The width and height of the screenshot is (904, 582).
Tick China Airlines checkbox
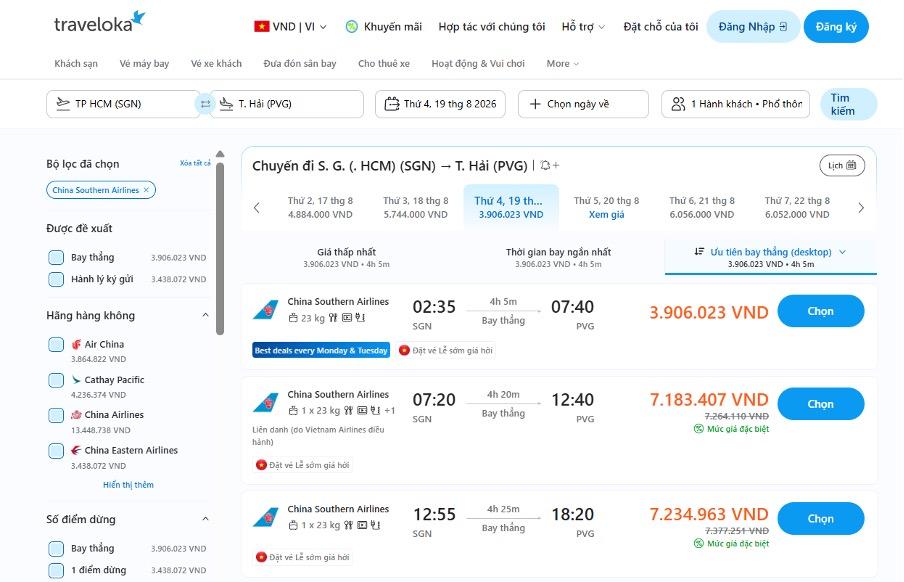point(56,415)
